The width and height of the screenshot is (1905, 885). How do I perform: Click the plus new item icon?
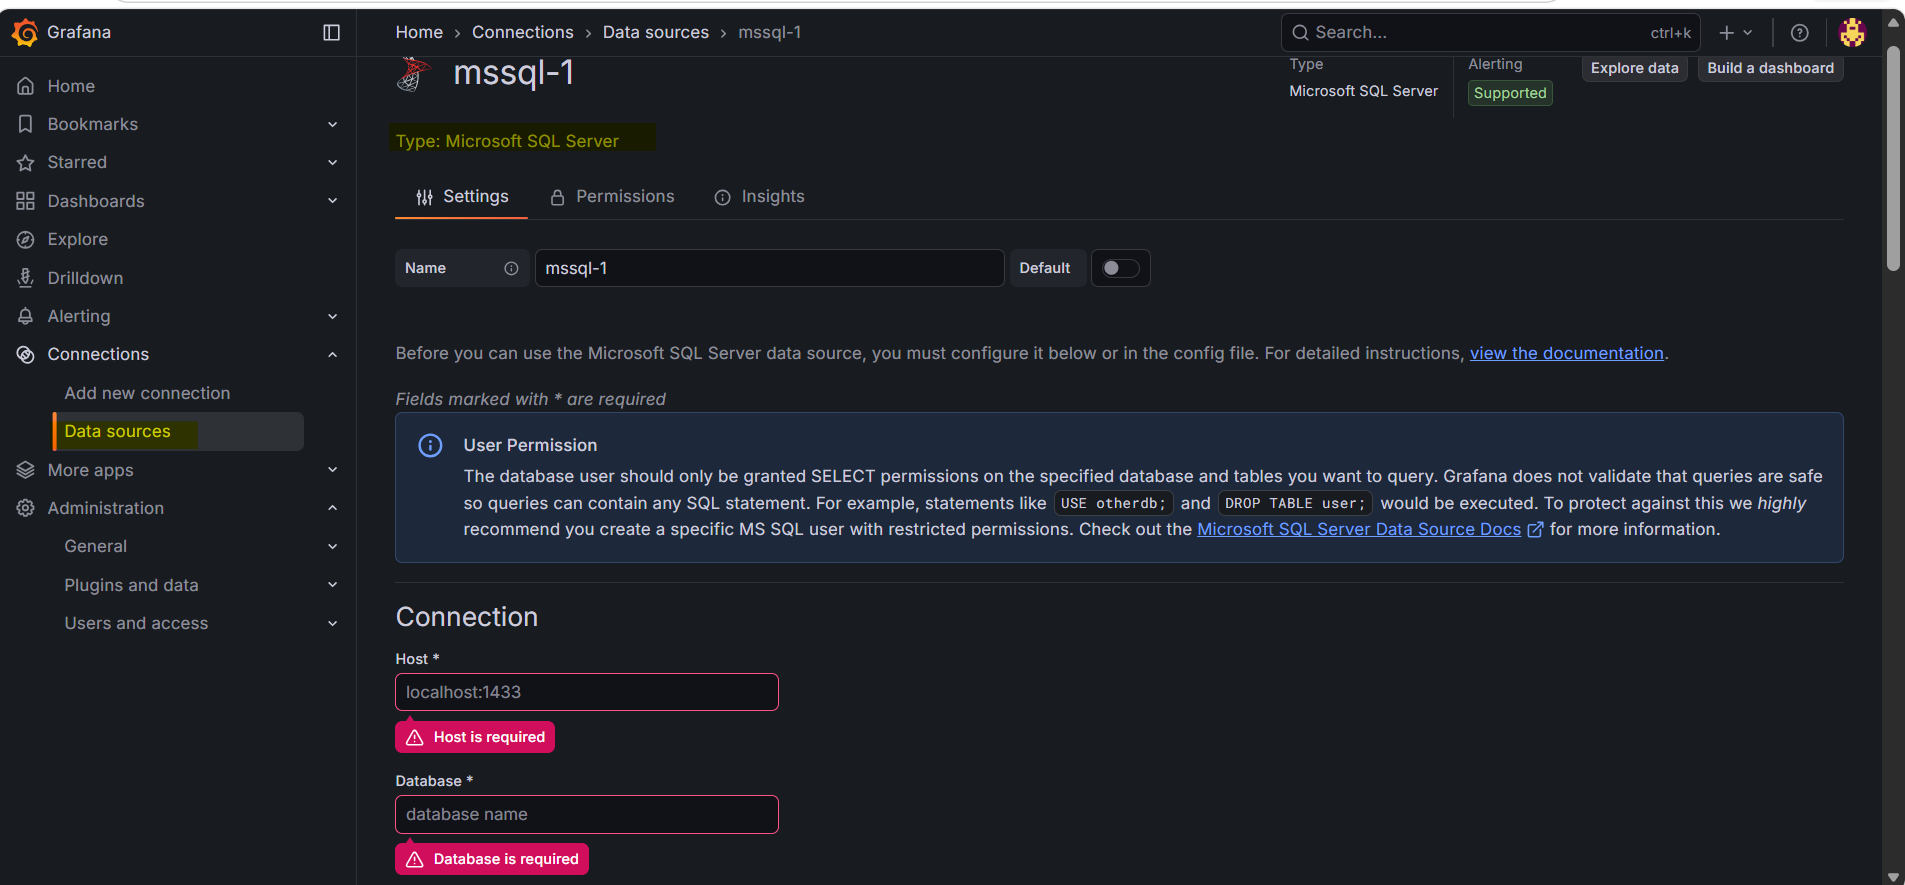click(x=1727, y=33)
